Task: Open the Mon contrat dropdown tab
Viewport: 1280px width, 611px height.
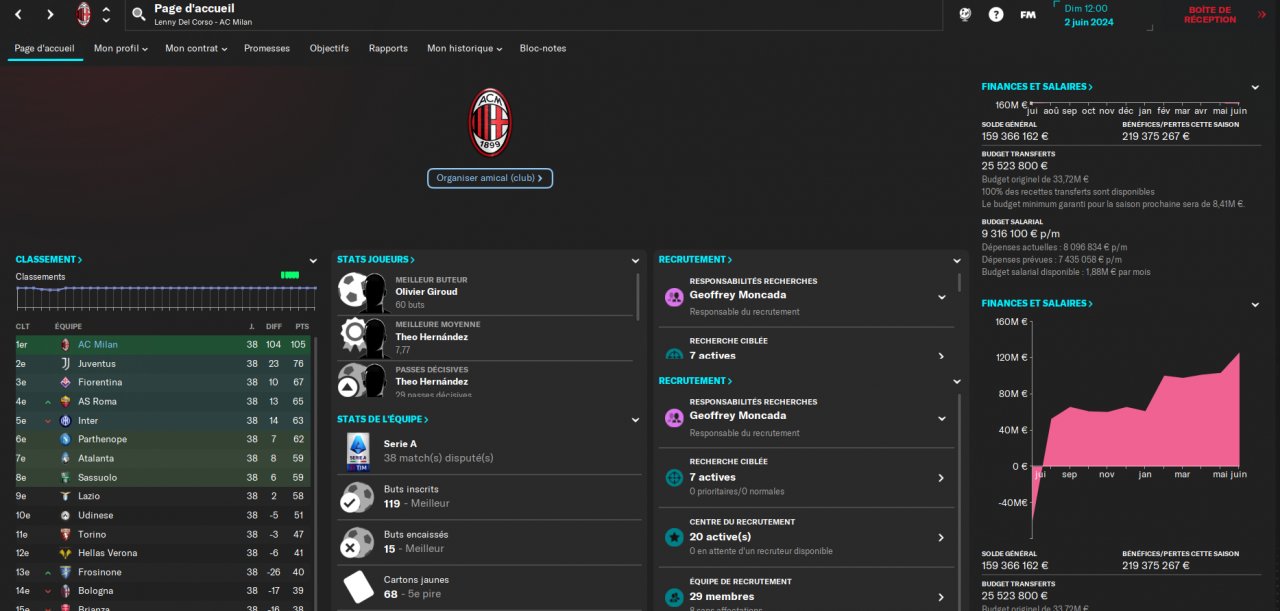Action: coord(195,48)
